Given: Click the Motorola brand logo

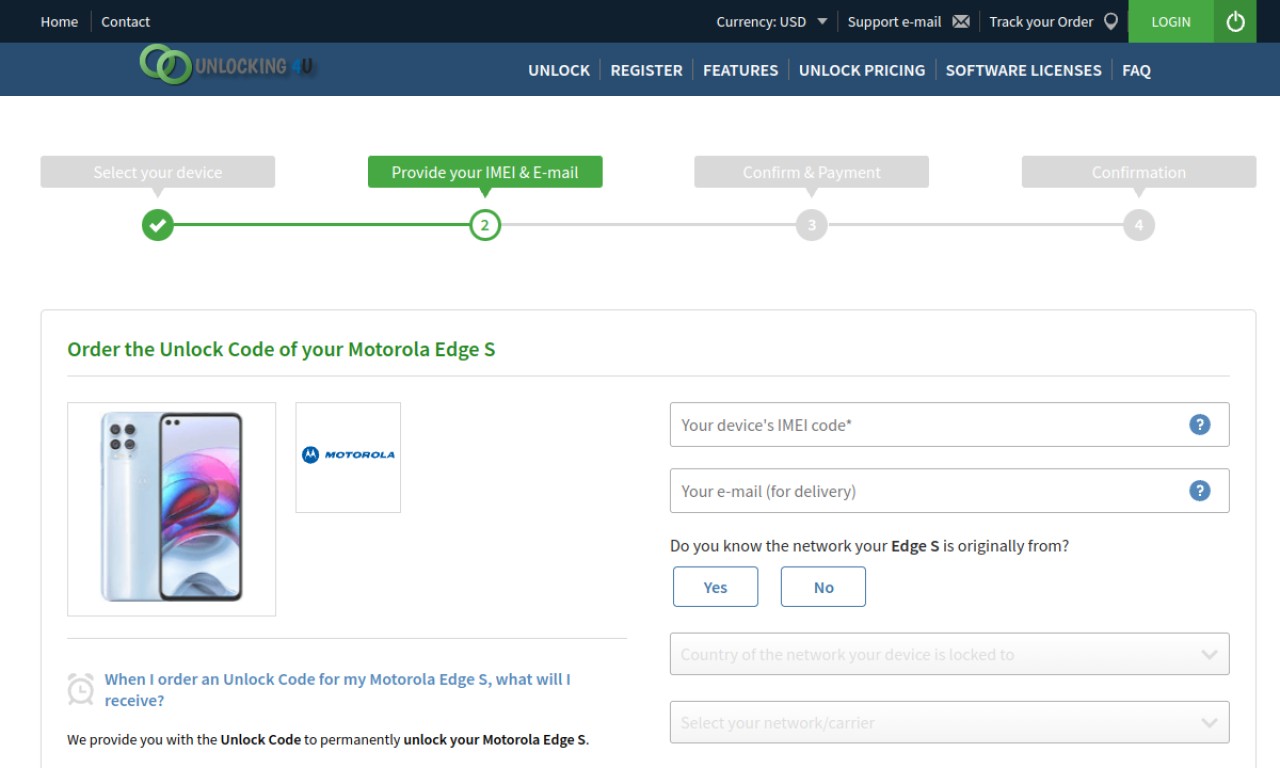Looking at the screenshot, I should [x=348, y=455].
